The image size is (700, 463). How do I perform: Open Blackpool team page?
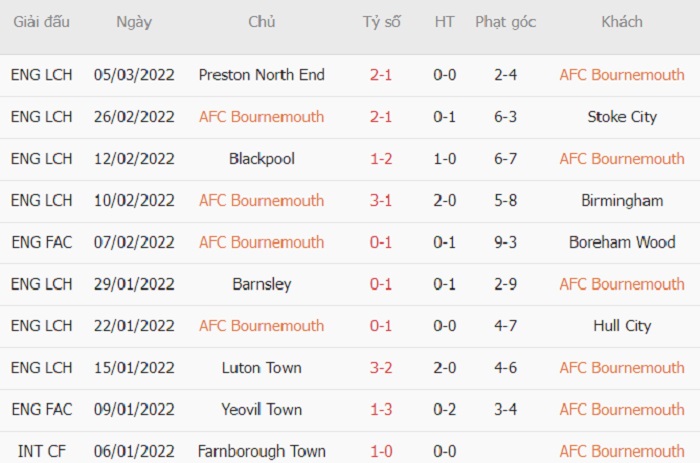coord(262,159)
